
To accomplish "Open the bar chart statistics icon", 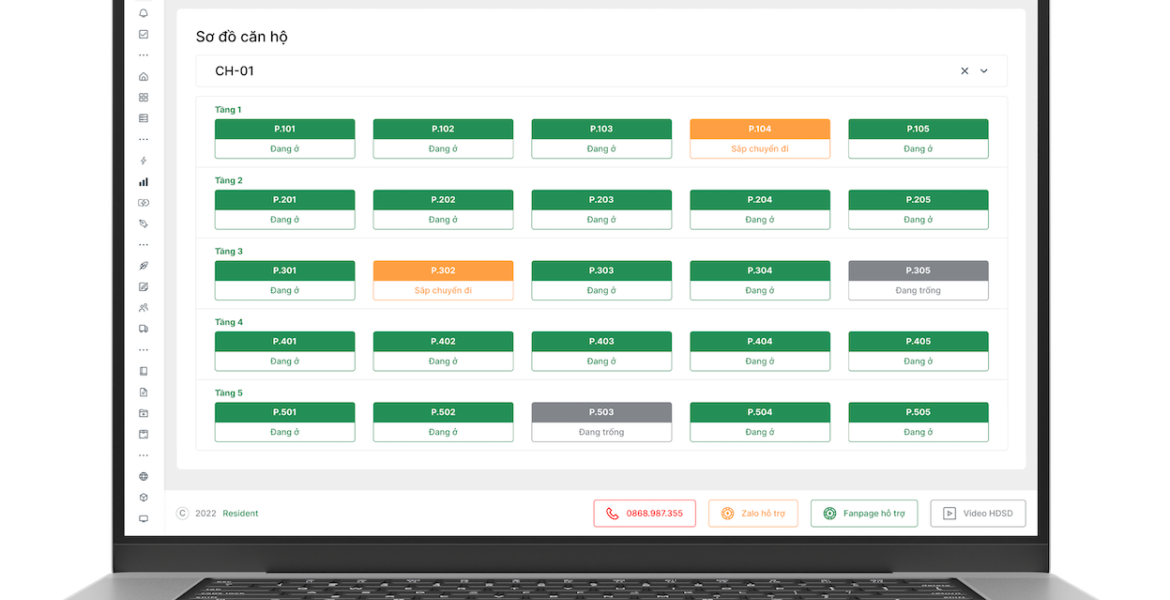I will coord(143,182).
